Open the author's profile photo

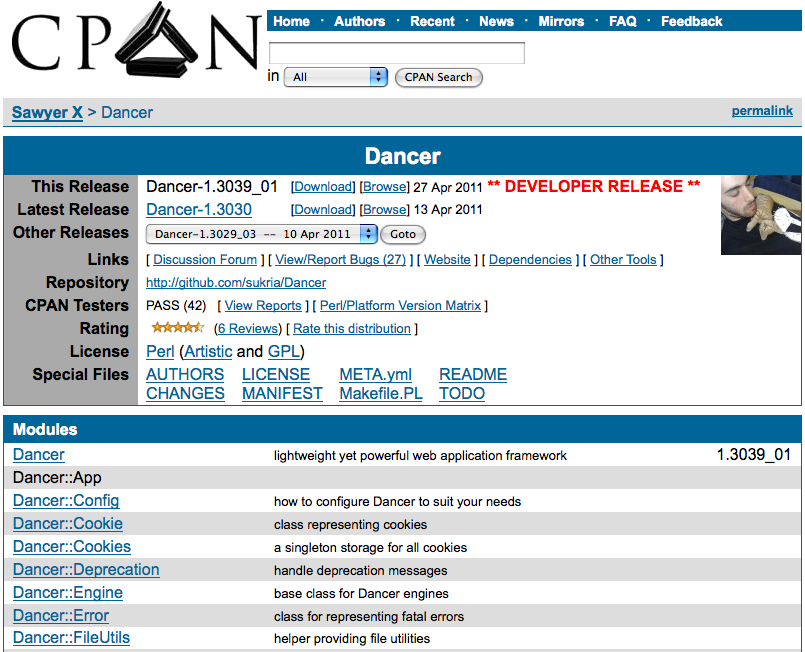pos(760,215)
